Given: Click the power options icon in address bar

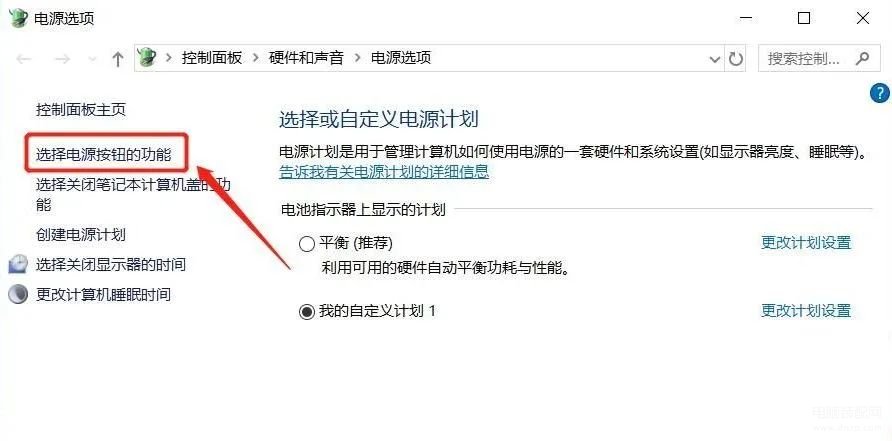Looking at the screenshot, I should click(x=147, y=57).
